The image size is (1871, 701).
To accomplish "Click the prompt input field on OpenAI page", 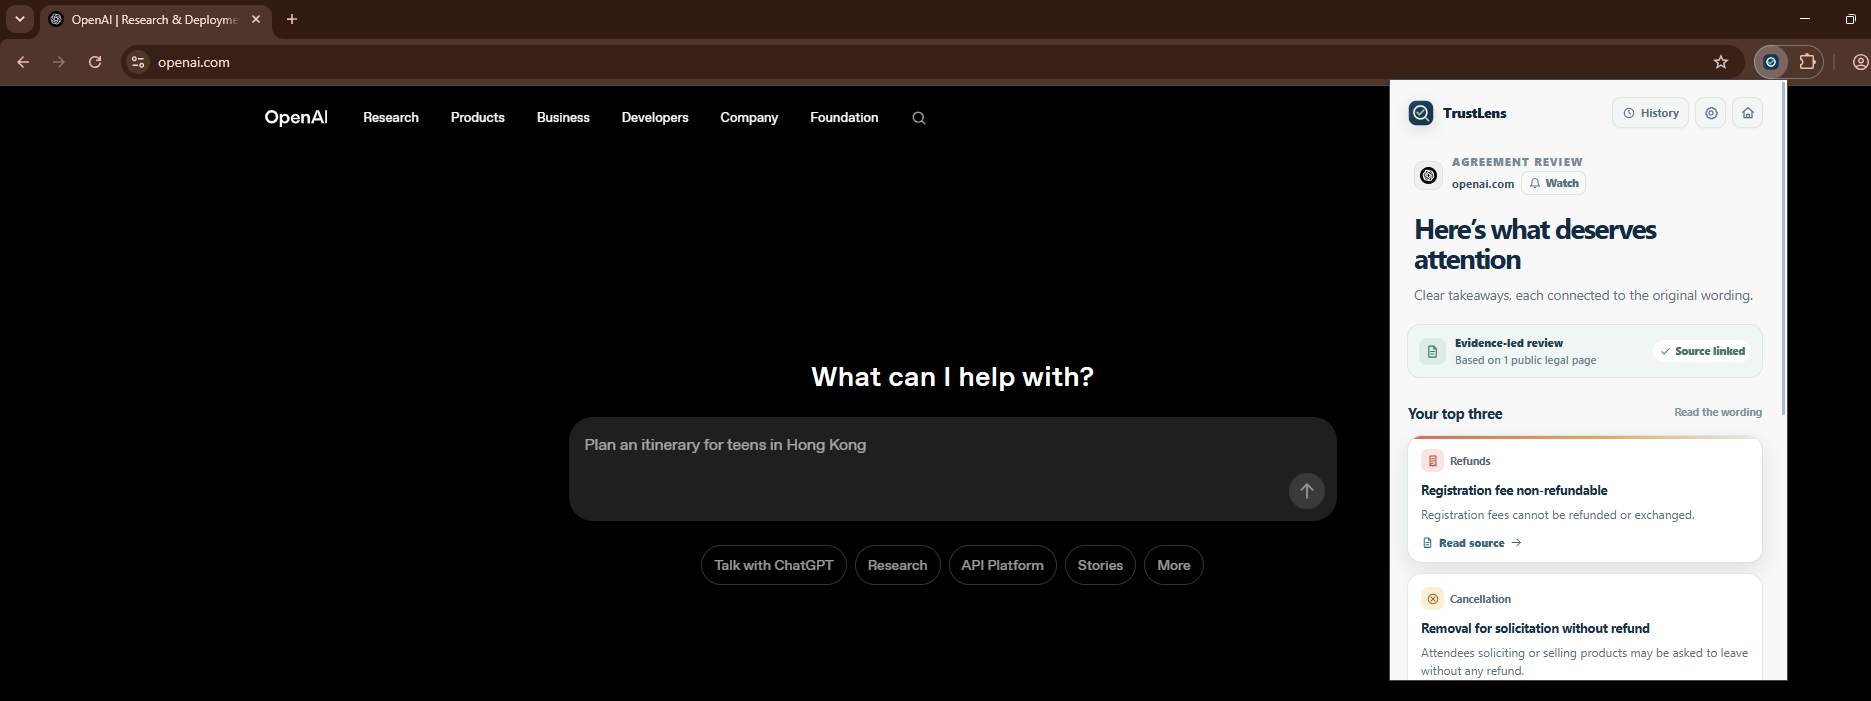I will point(952,469).
